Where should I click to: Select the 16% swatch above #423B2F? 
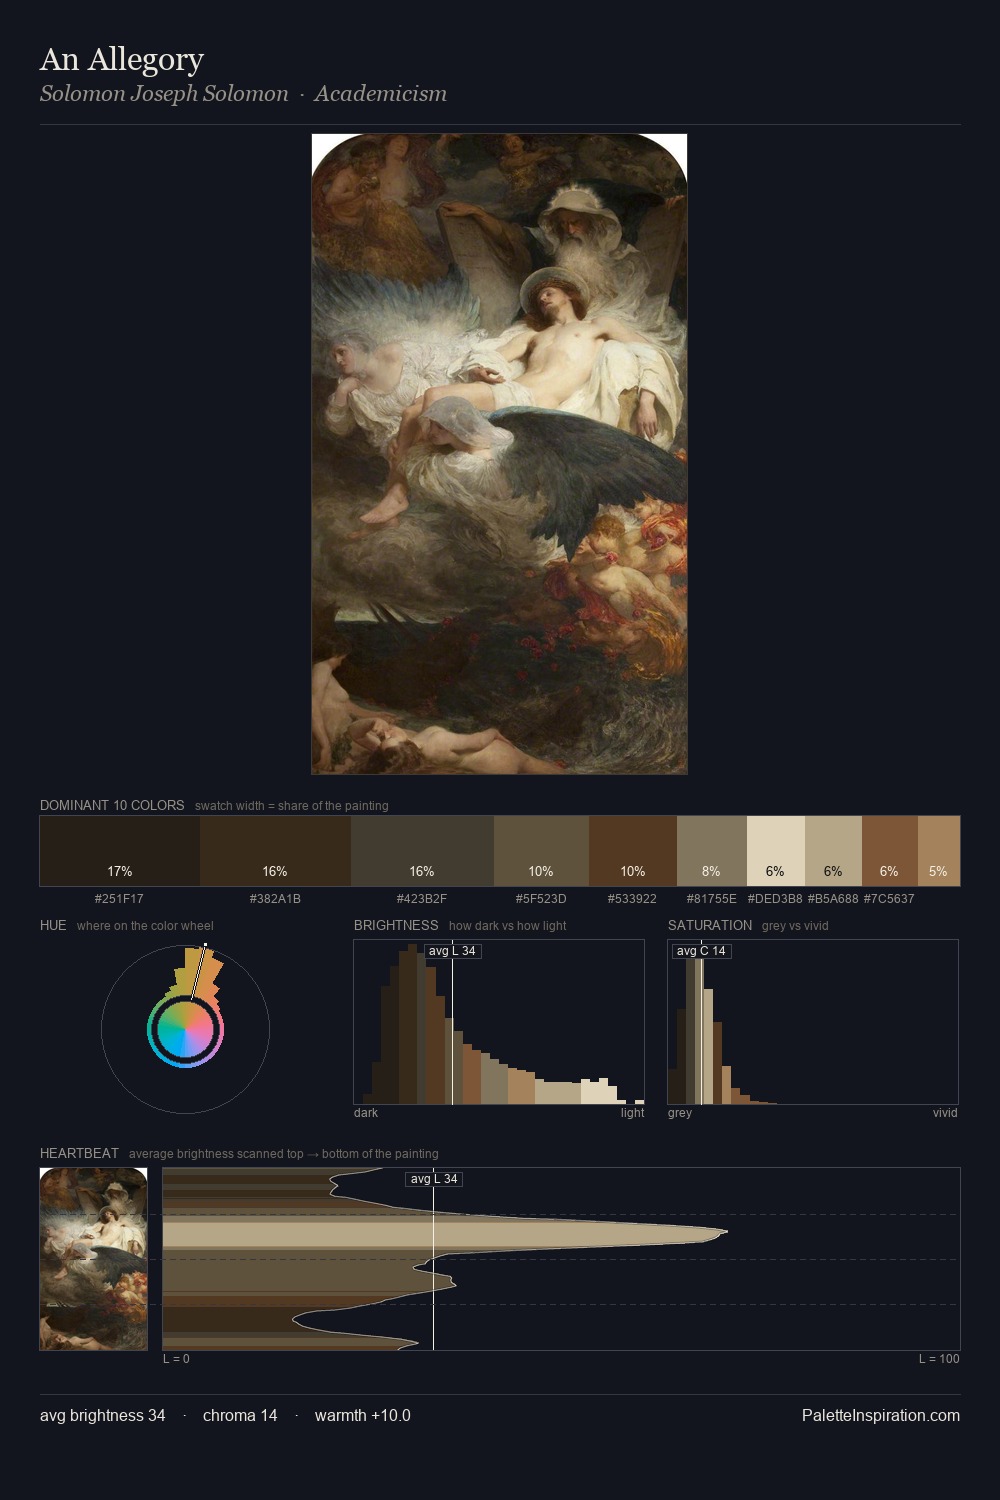point(422,851)
